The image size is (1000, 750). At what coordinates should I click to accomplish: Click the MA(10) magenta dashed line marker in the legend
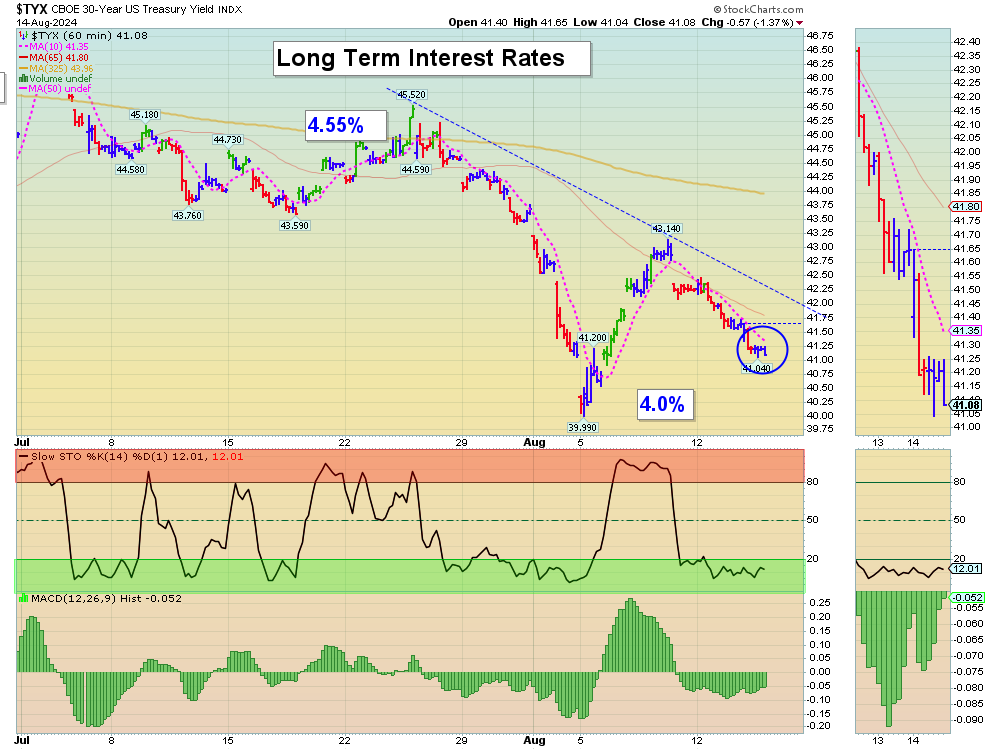tap(24, 47)
